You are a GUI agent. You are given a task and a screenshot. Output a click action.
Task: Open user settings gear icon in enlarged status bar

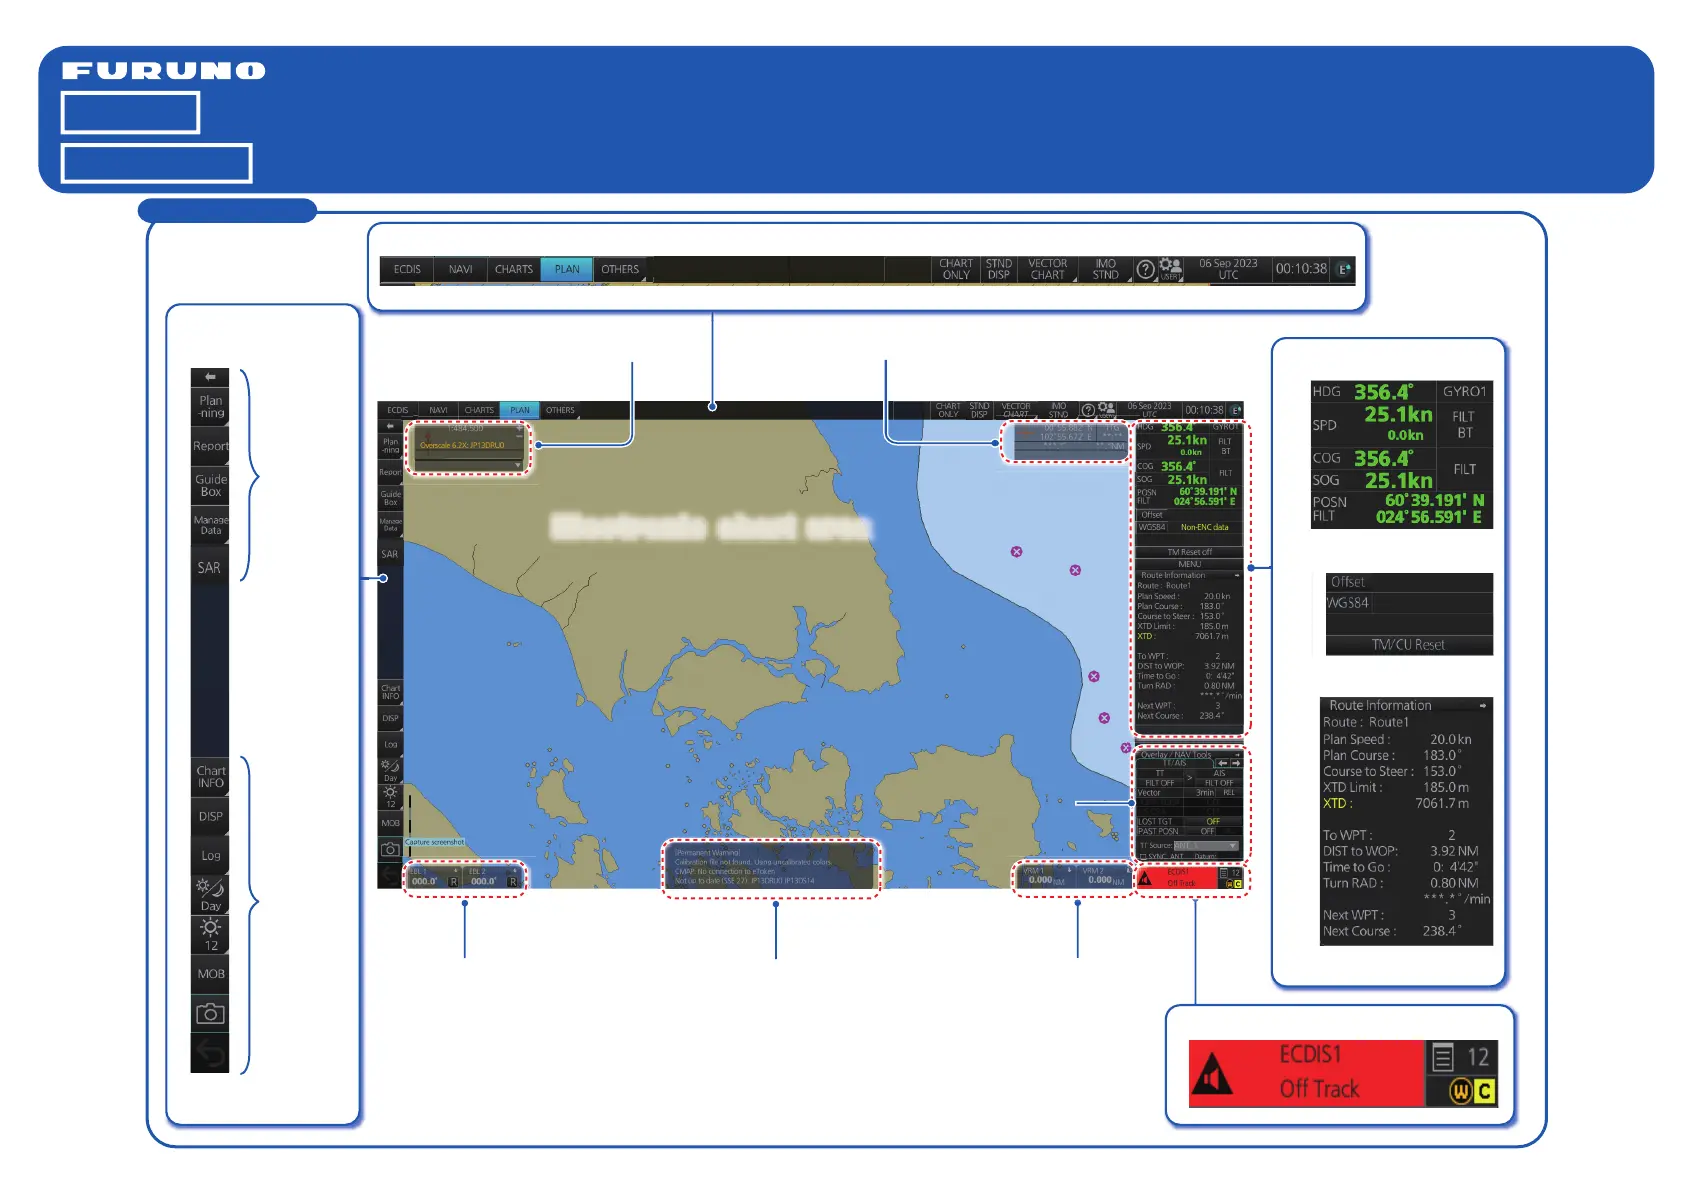pyautogui.click(x=1170, y=269)
